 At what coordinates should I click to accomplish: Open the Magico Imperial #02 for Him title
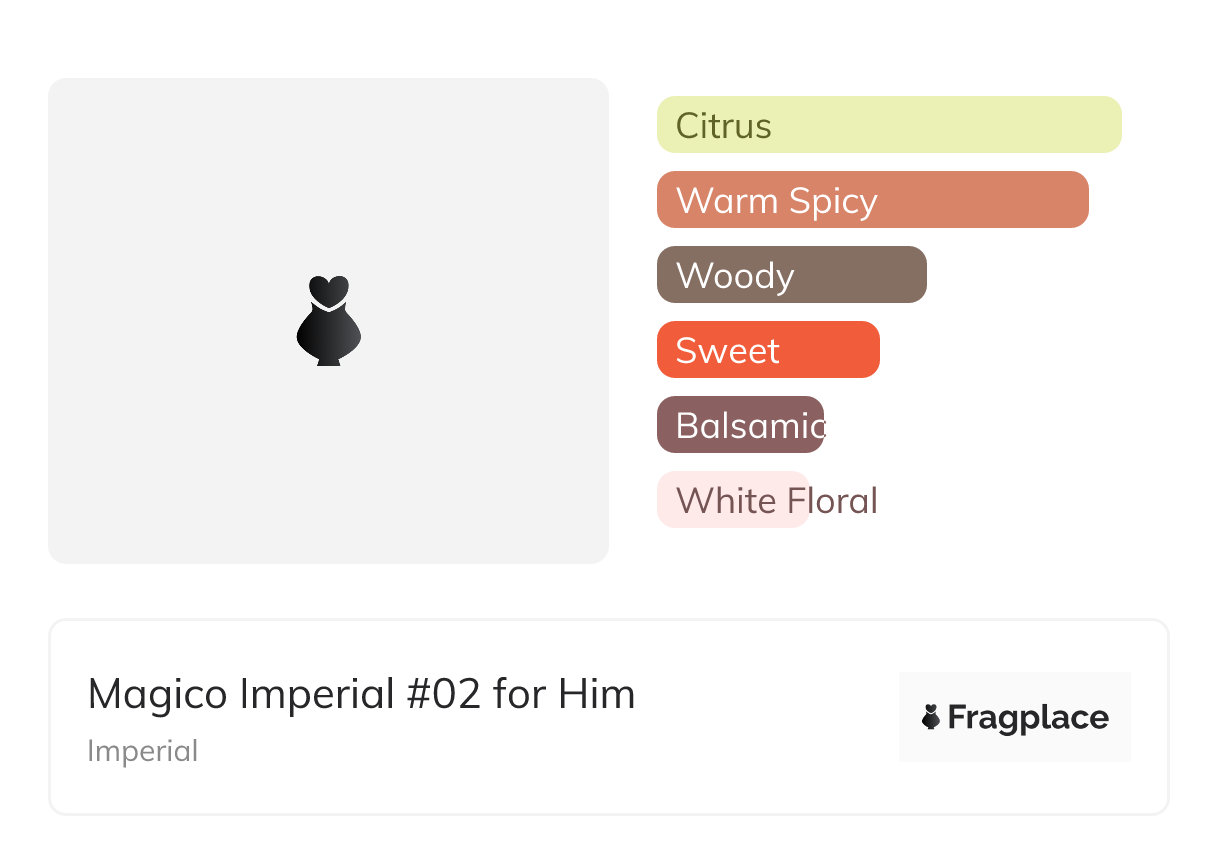click(x=361, y=694)
